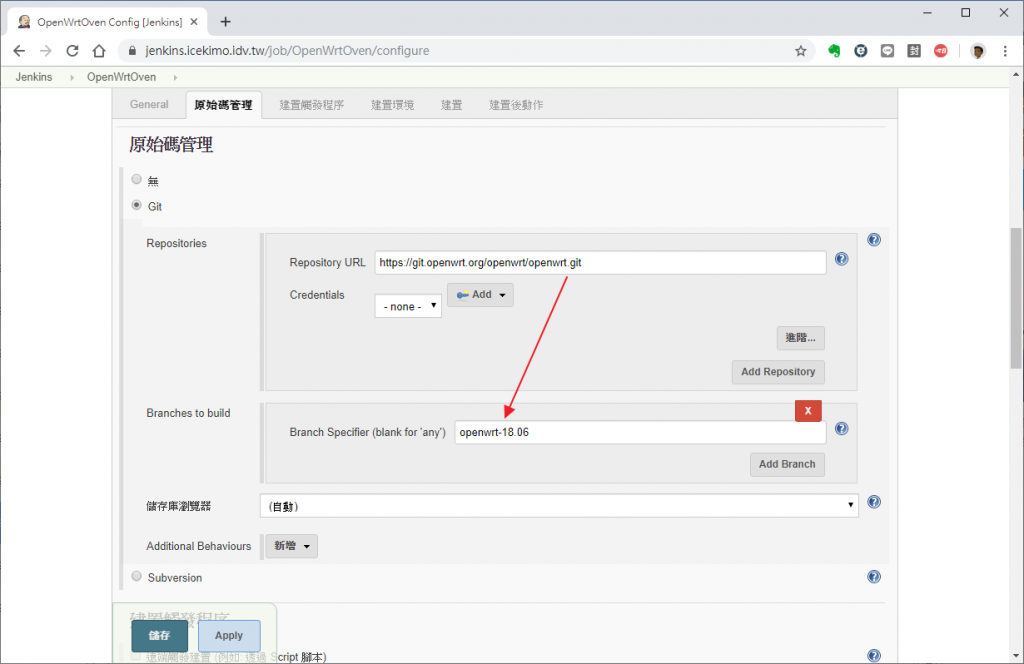The image size is (1024, 664).
Task: Select the Subversion radio button
Action: coord(136,576)
